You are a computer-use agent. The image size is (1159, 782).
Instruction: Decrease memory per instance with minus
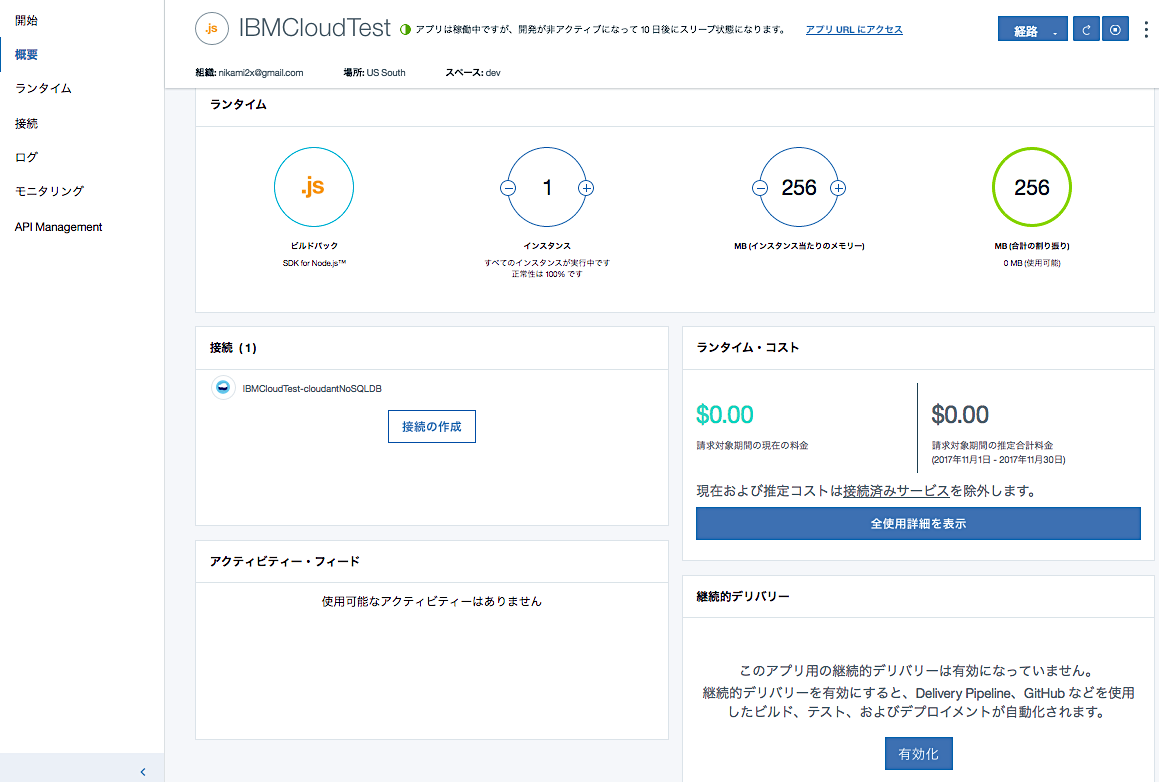(x=760, y=188)
